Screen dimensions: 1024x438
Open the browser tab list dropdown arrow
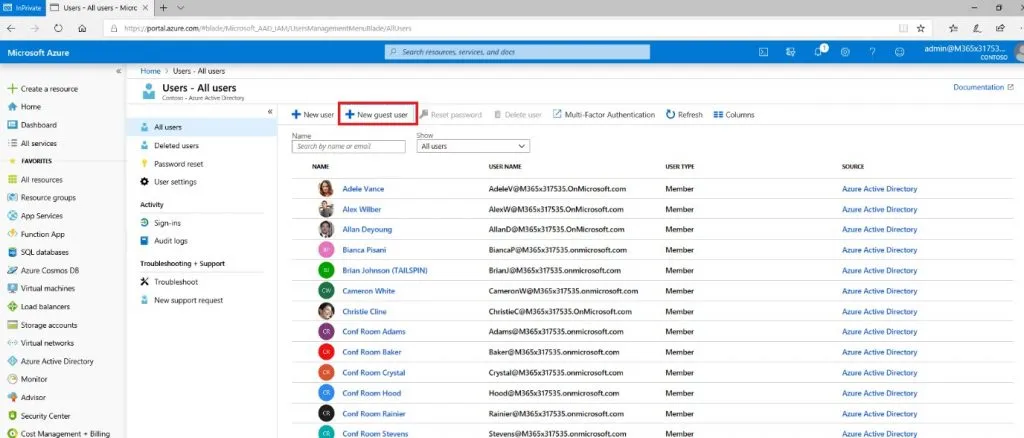tap(181, 8)
